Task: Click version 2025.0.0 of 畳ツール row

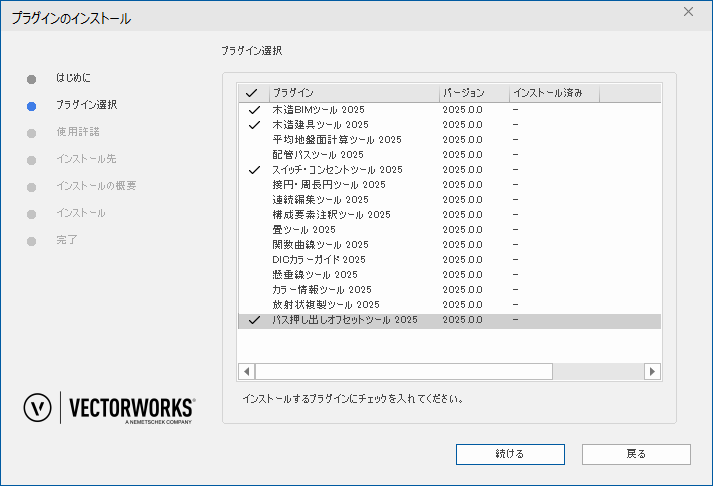Action: [462, 230]
